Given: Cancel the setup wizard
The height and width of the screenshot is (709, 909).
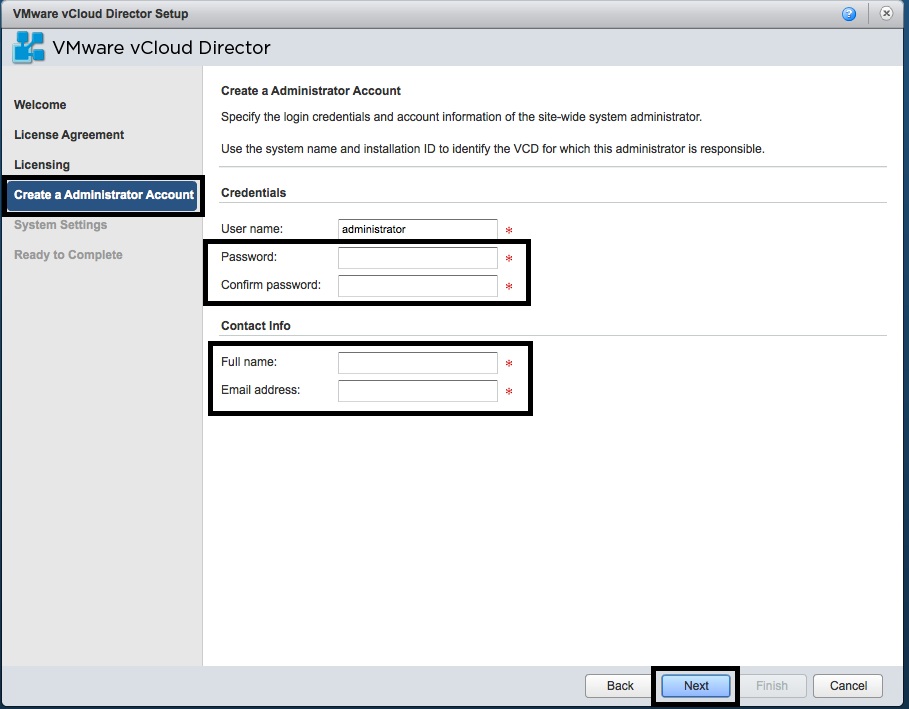Looking at the screenshot, I should click(x=847, y=686).
